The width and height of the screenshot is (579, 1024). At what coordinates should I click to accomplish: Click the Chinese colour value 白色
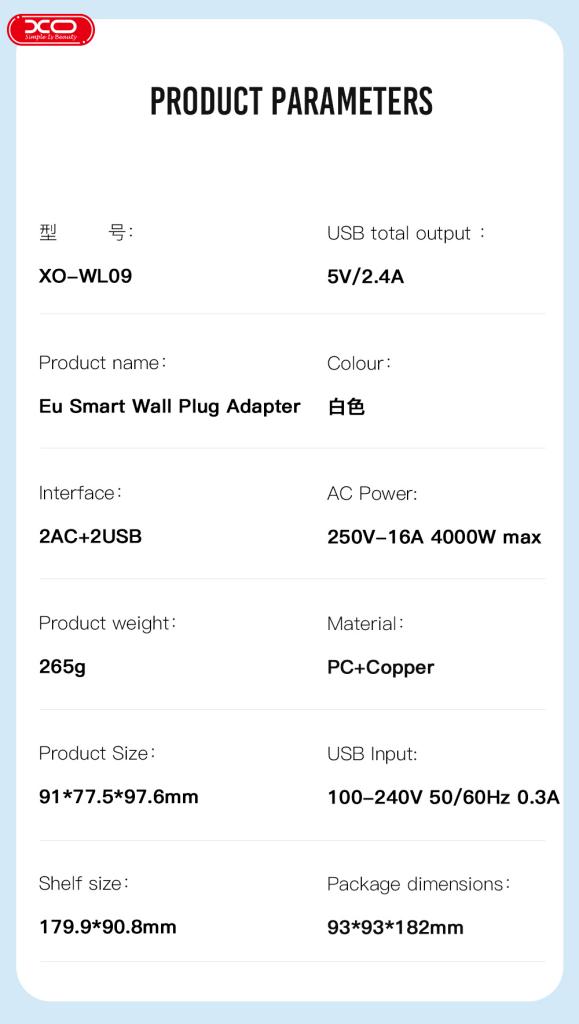tap(346, 408)
